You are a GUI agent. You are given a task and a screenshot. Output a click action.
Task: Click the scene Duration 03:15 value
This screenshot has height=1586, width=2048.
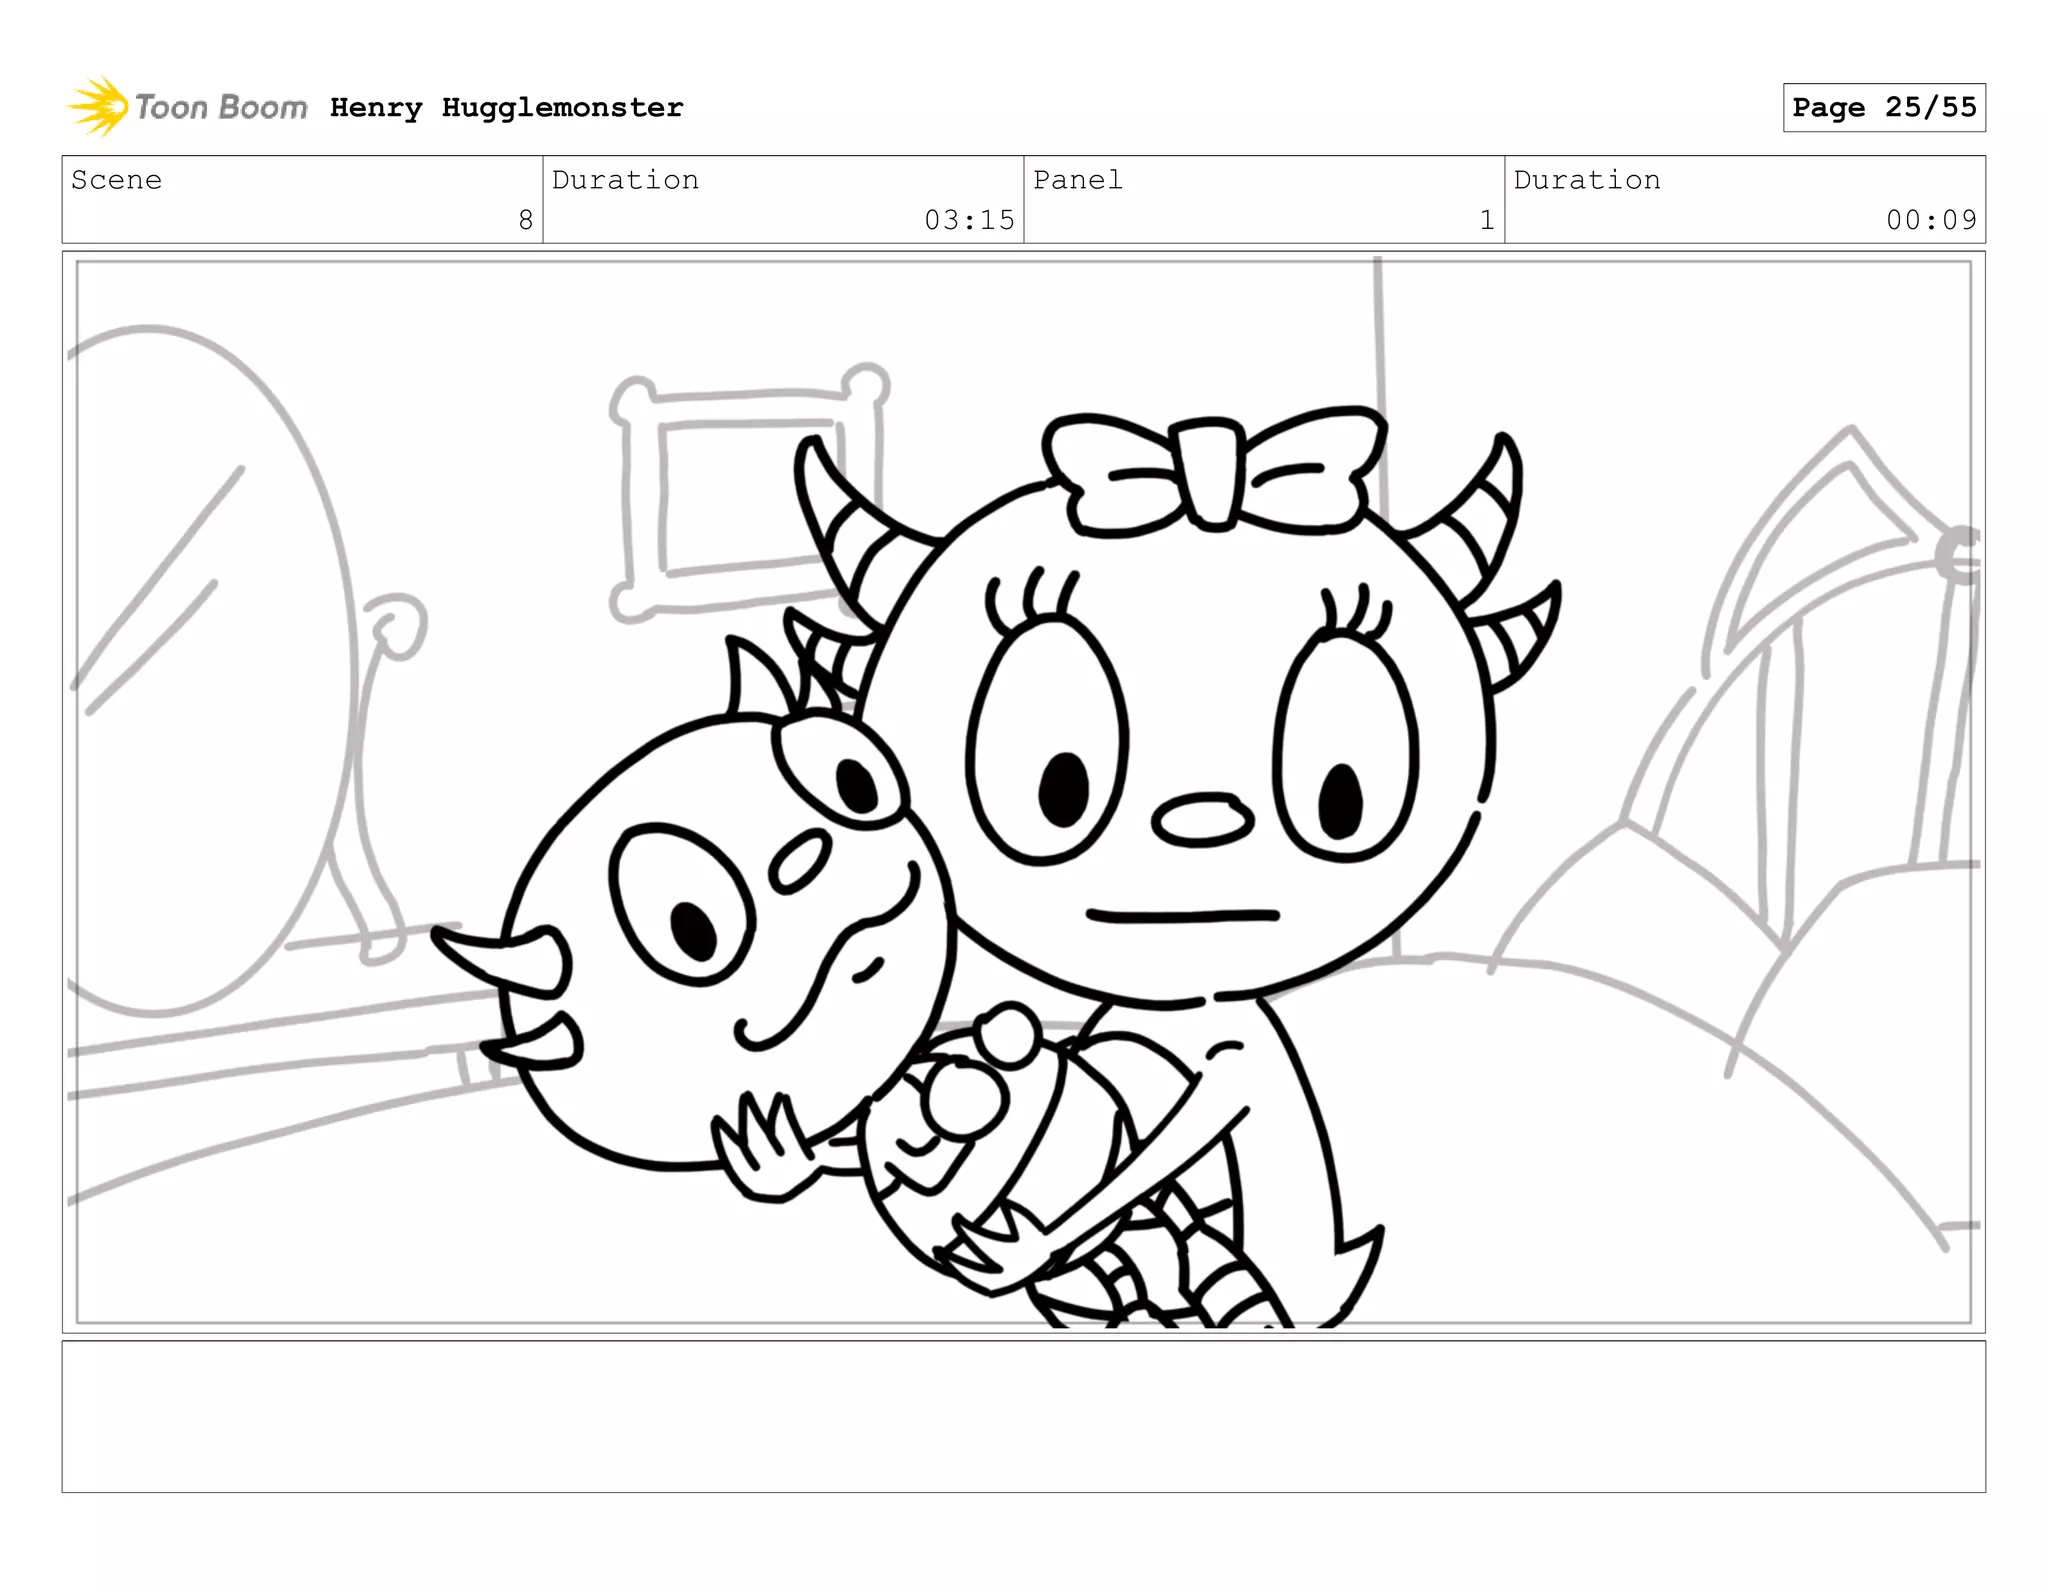click(x=968, y=220)
